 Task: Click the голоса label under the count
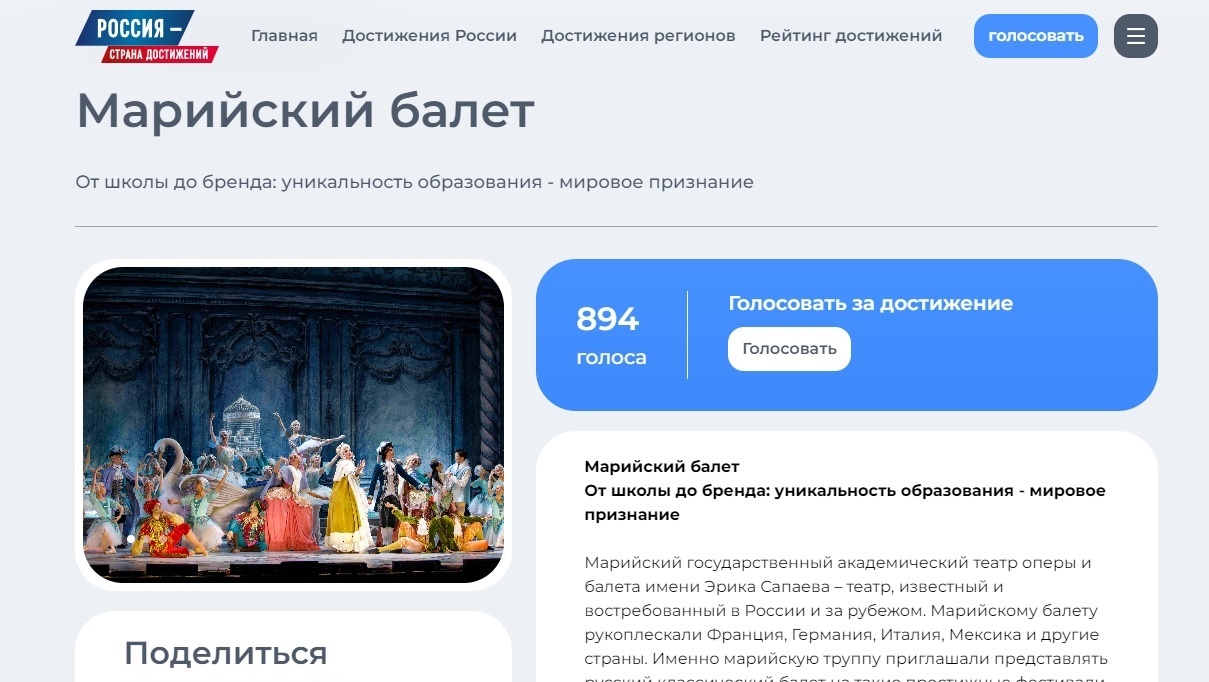click(x=611, y=357)
